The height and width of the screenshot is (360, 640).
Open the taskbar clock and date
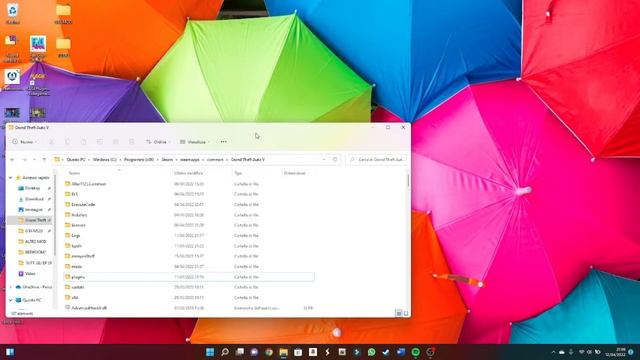coord(616,352)
